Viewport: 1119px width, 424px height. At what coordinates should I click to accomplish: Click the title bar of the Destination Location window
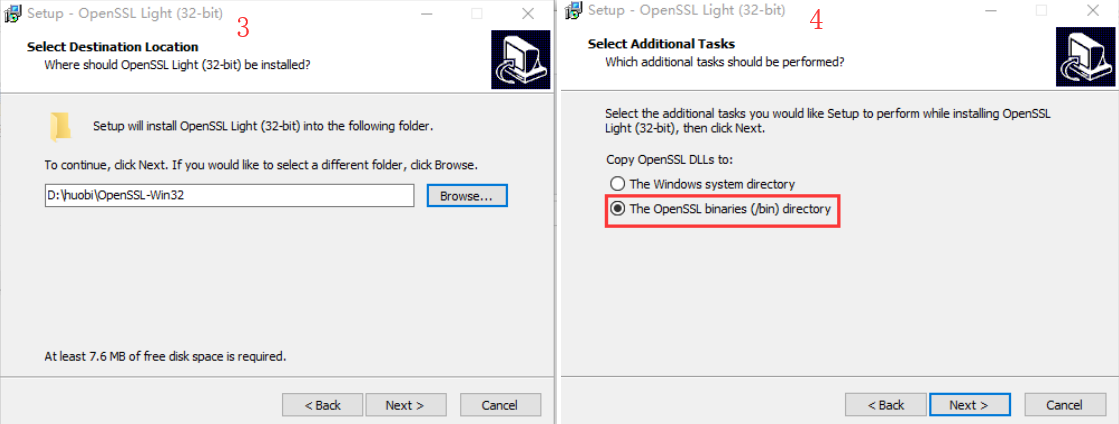300,14
